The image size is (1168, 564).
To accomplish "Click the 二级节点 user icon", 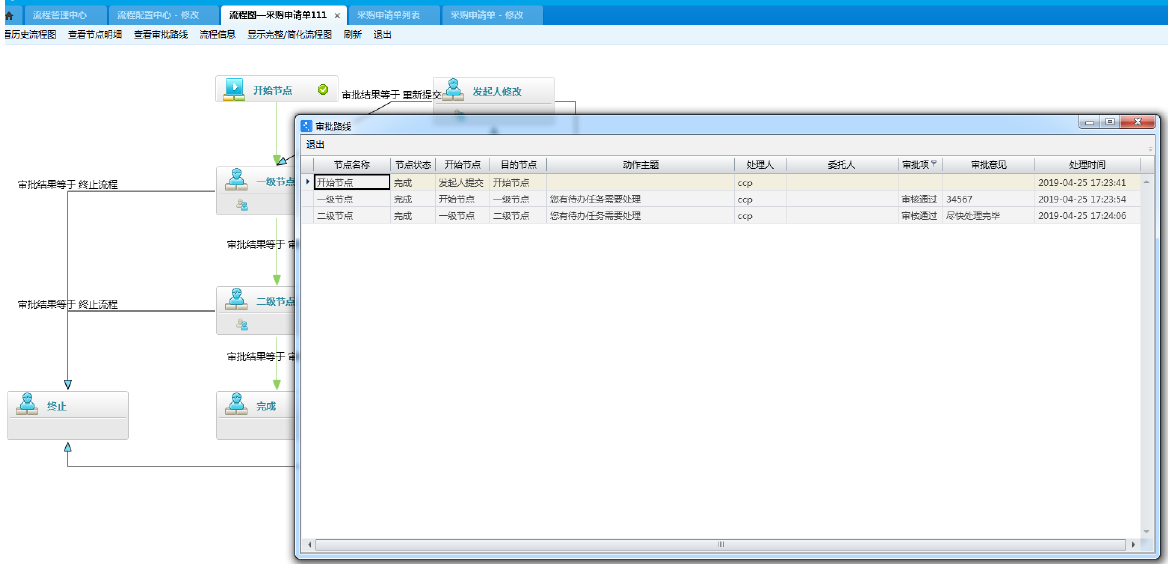I will 235,299.
